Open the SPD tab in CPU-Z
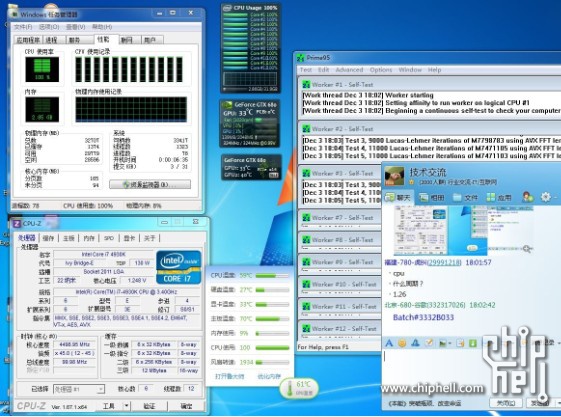The width and height of the screenshot is (561, 417). point(109,238)
